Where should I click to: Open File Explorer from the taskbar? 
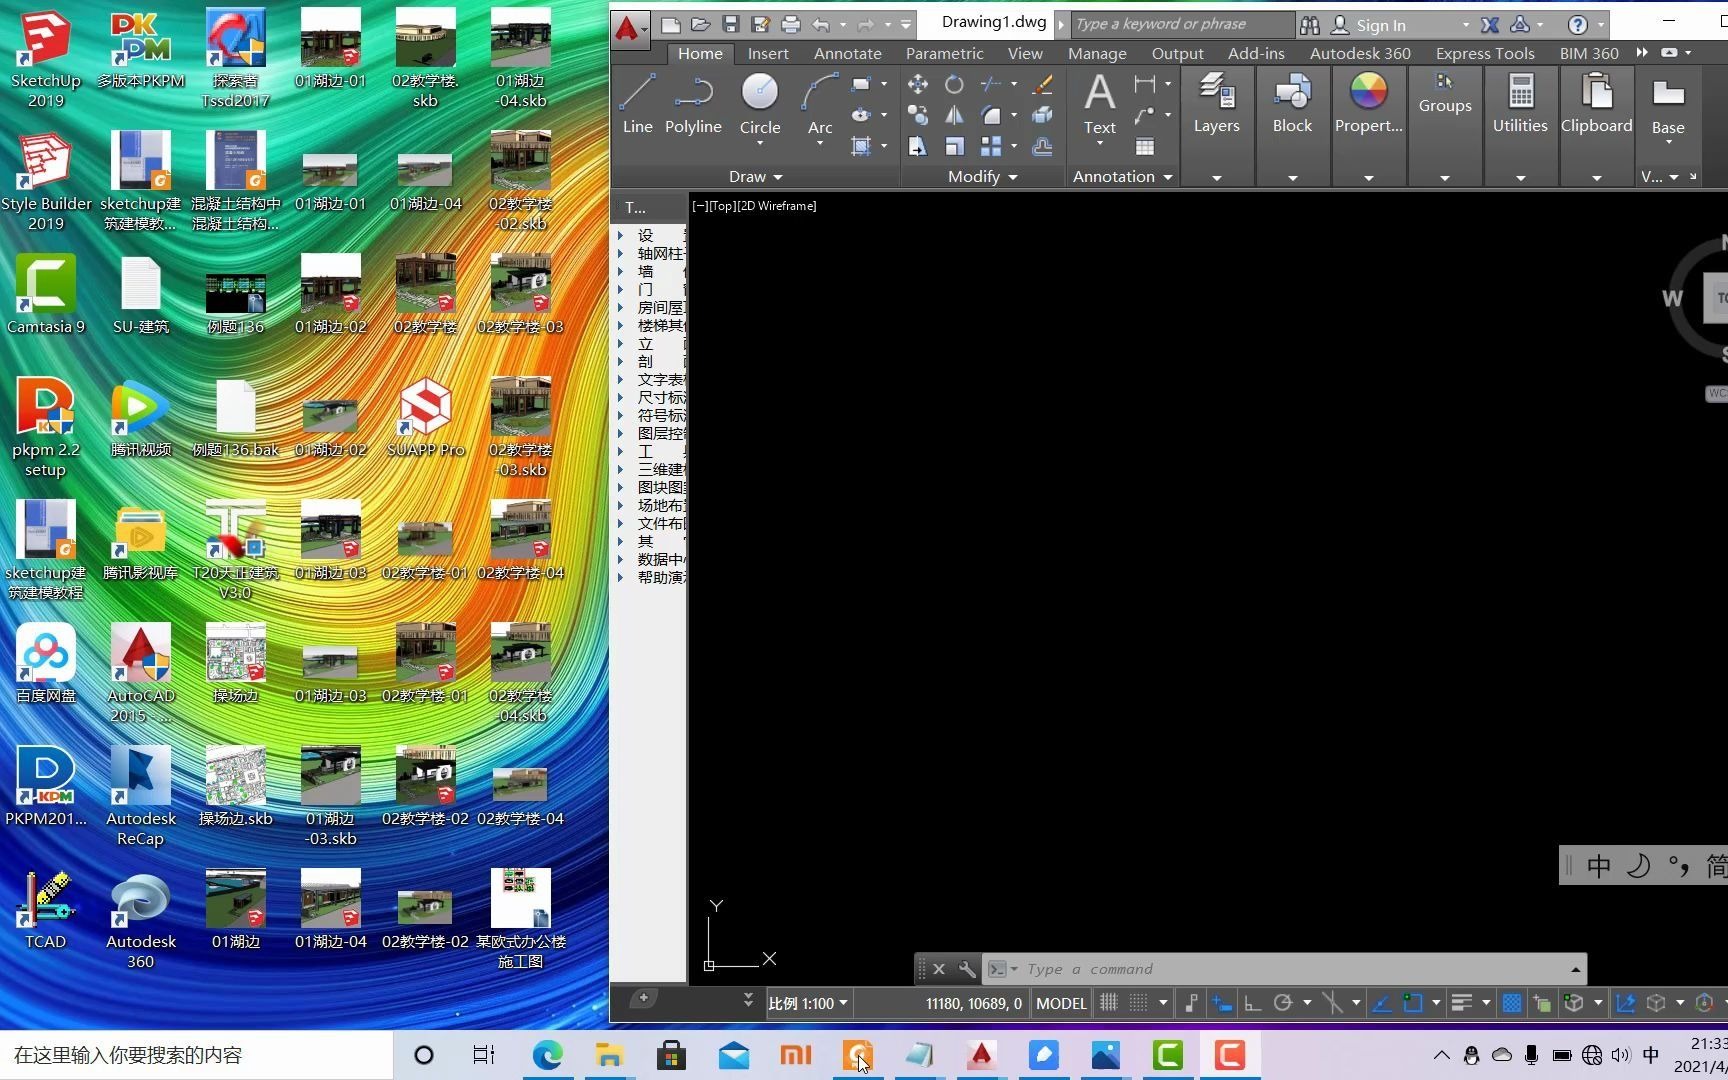pos(609,1055)
